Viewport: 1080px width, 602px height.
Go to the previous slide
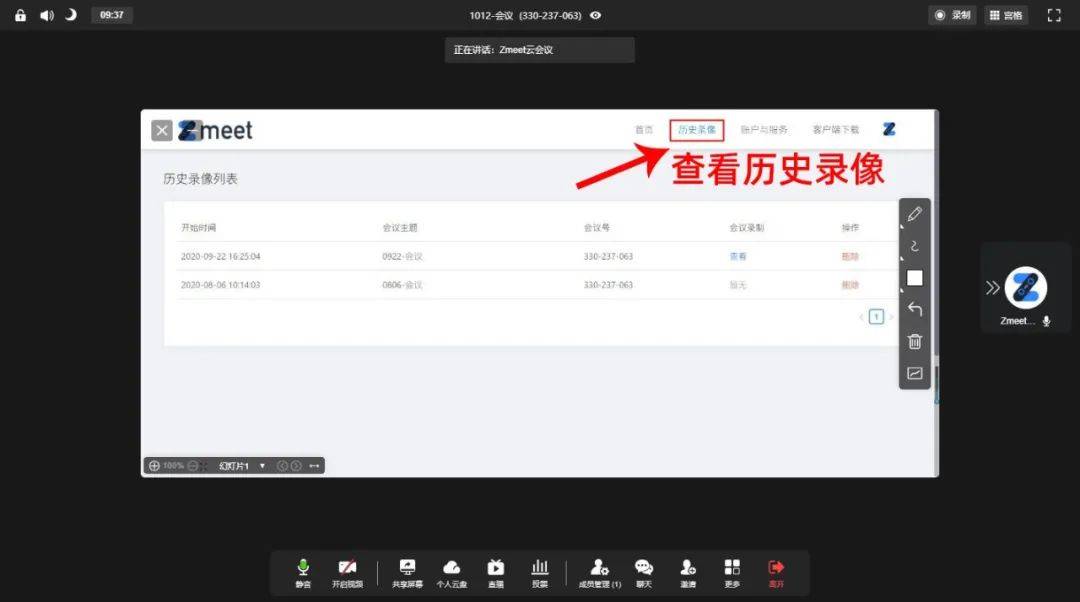[x=282, y=466]
